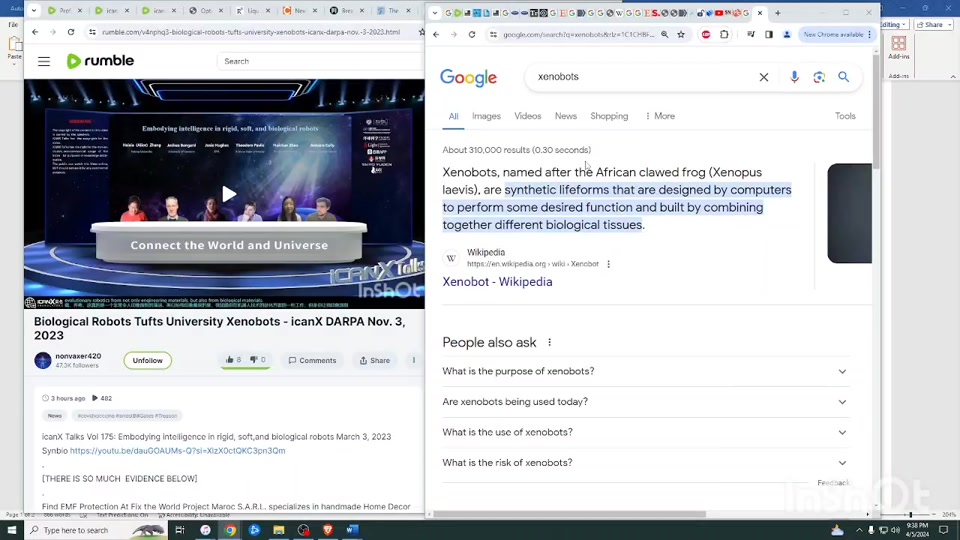The image size is (960, 540).
Task: Switch to the Images results tab
Action: pos(486,116)
